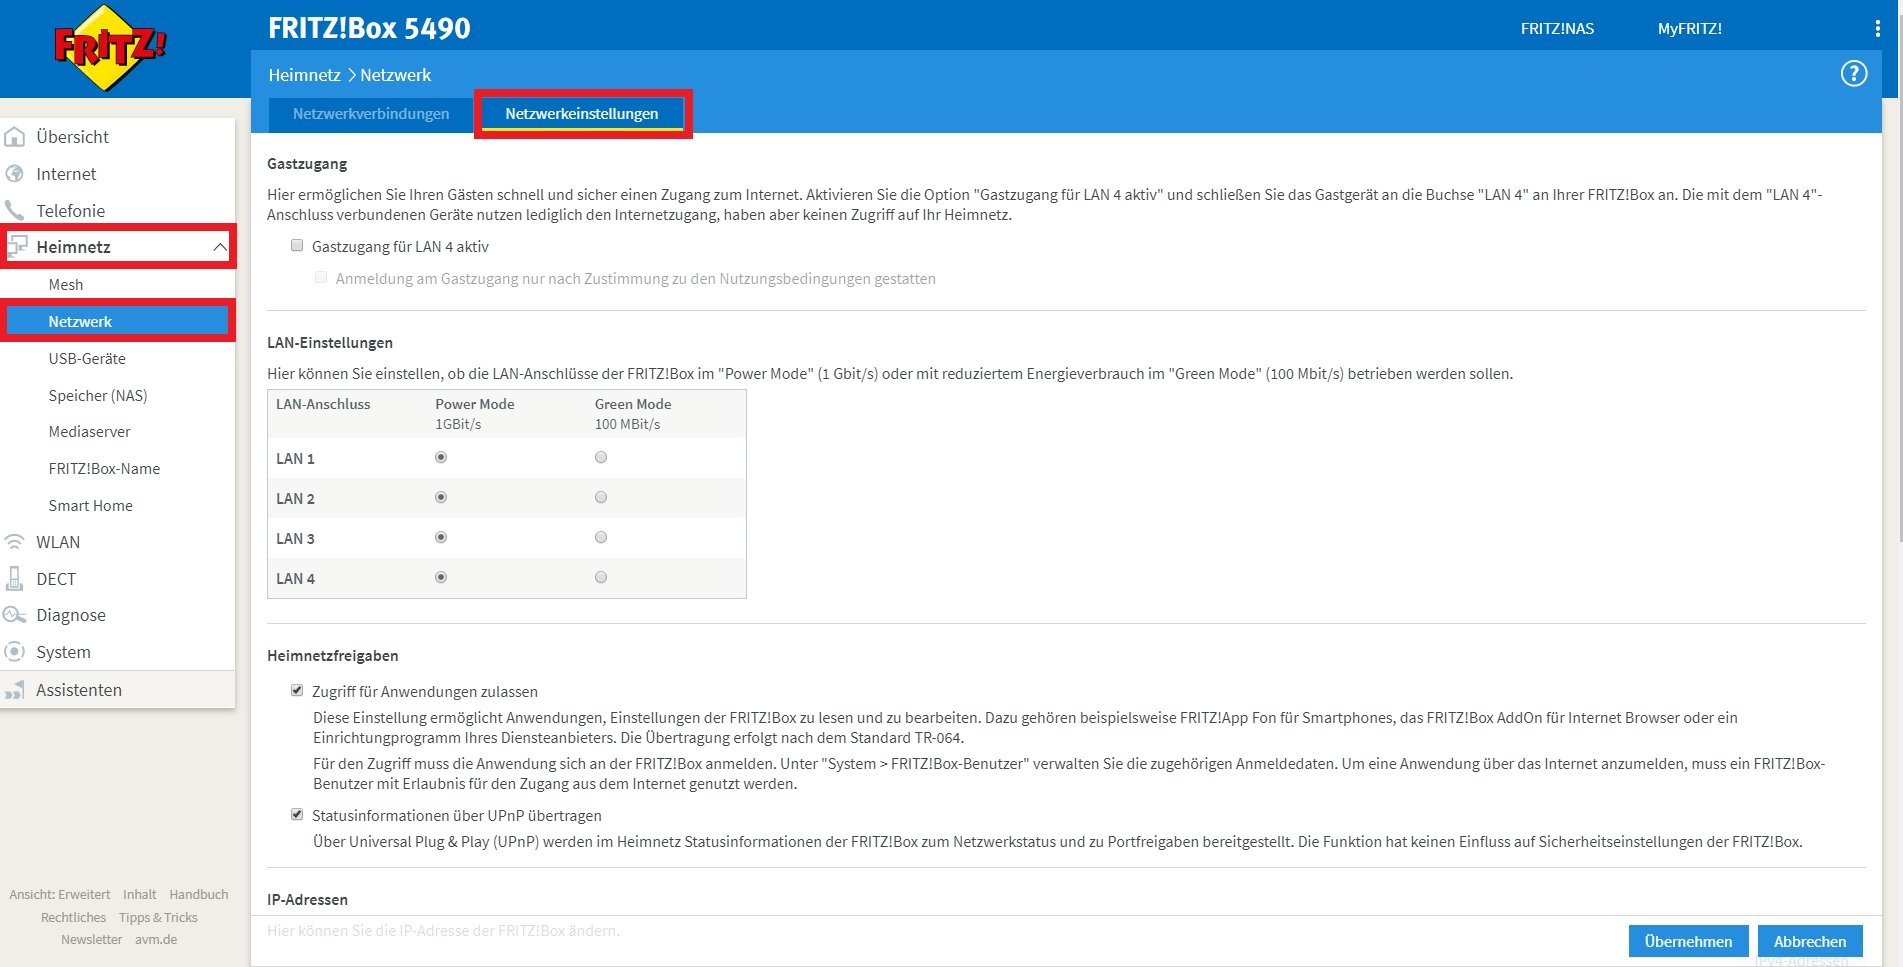Click the LAN-Einstellungen section heading
Screen dimensions: 1903x967
[330, 343]
